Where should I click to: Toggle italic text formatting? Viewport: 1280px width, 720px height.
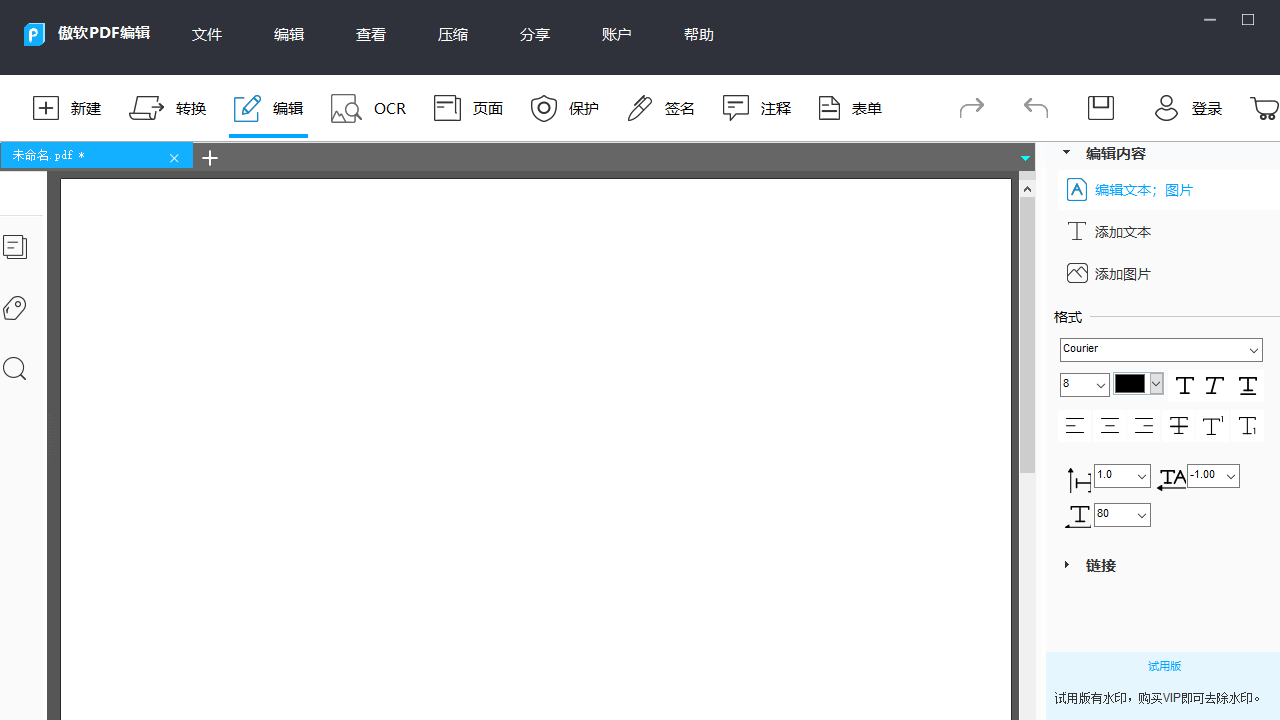pos(1213,385)
